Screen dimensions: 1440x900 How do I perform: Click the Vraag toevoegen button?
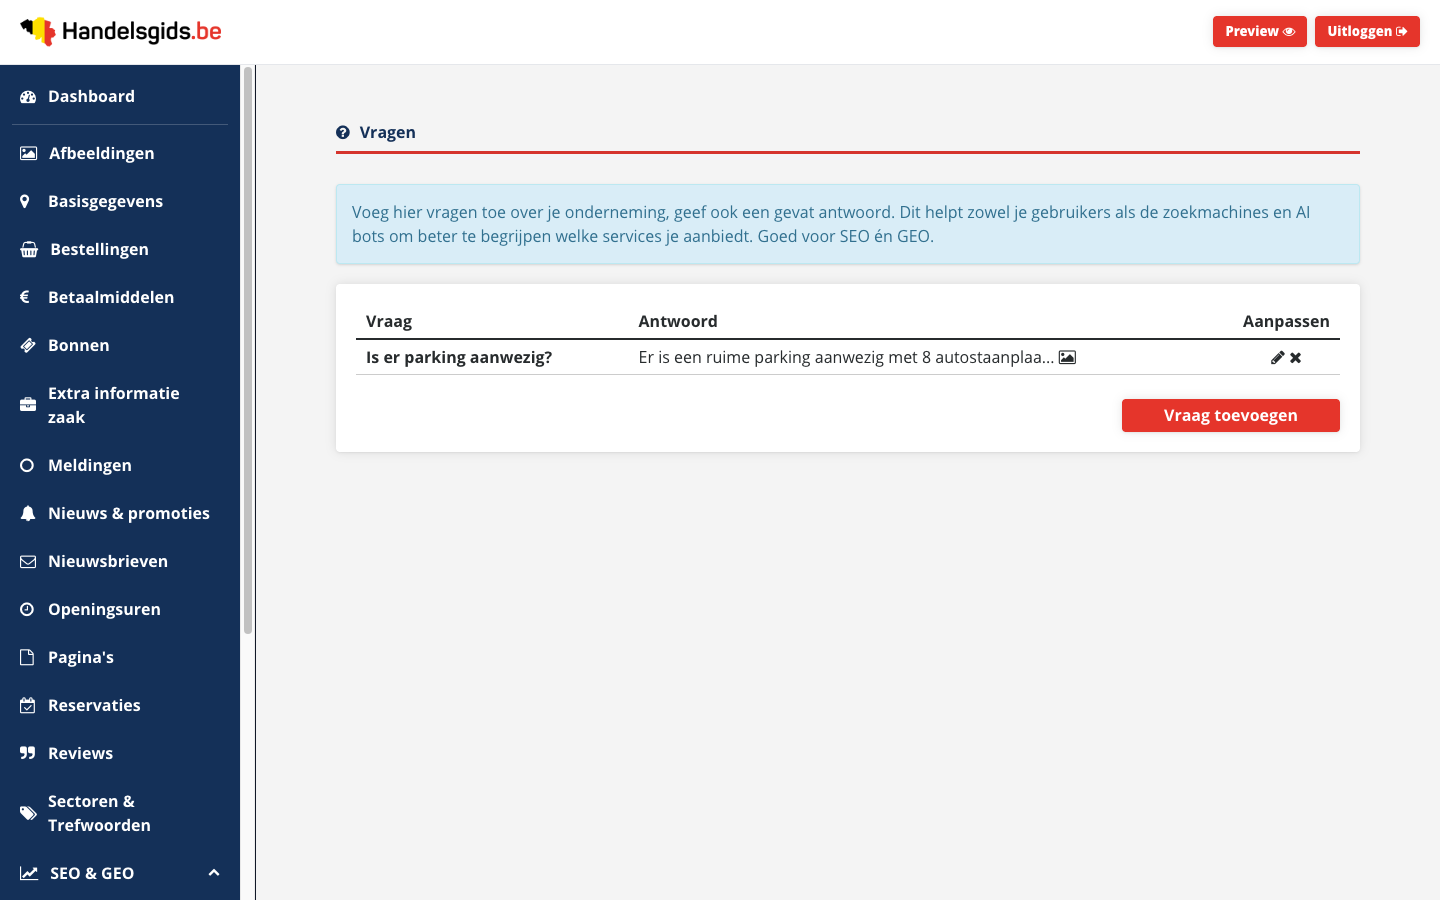tap(1230, 415)
